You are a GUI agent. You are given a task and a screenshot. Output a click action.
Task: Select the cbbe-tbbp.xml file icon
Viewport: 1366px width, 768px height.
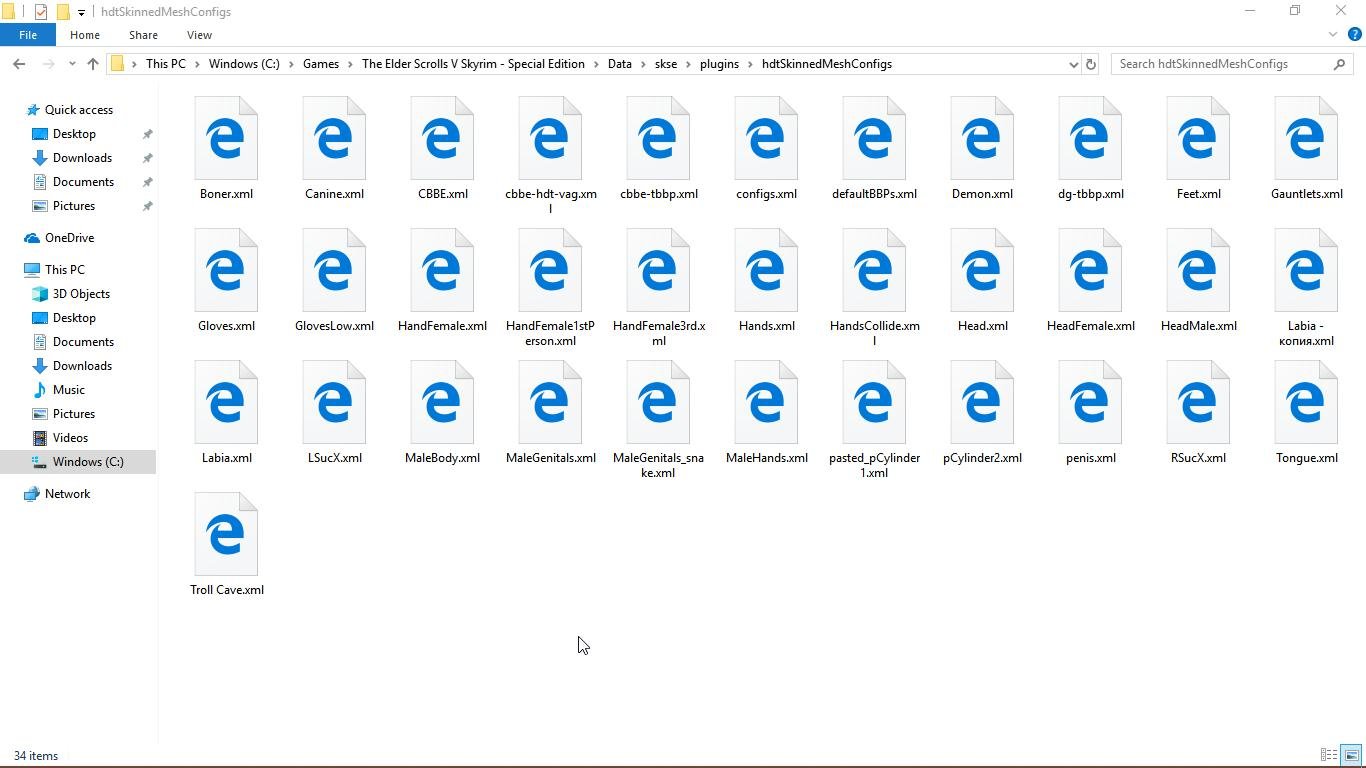[x=658, y=139]
